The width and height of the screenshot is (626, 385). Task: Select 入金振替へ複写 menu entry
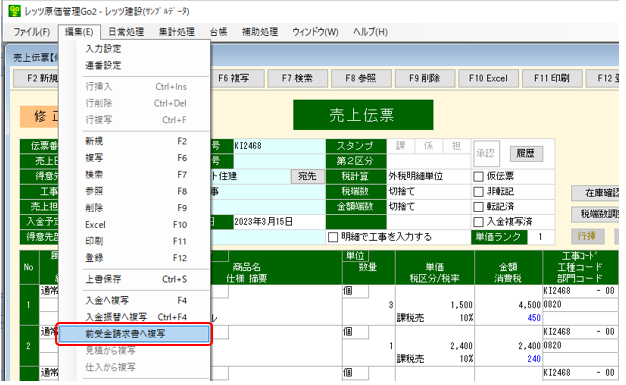tap(135, 317)
